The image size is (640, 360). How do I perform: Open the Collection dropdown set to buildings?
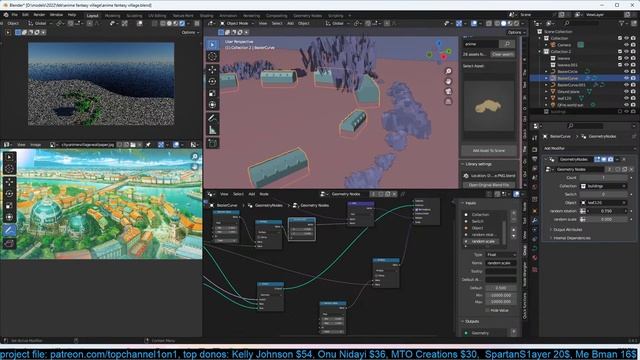click(x=603, y=186)
